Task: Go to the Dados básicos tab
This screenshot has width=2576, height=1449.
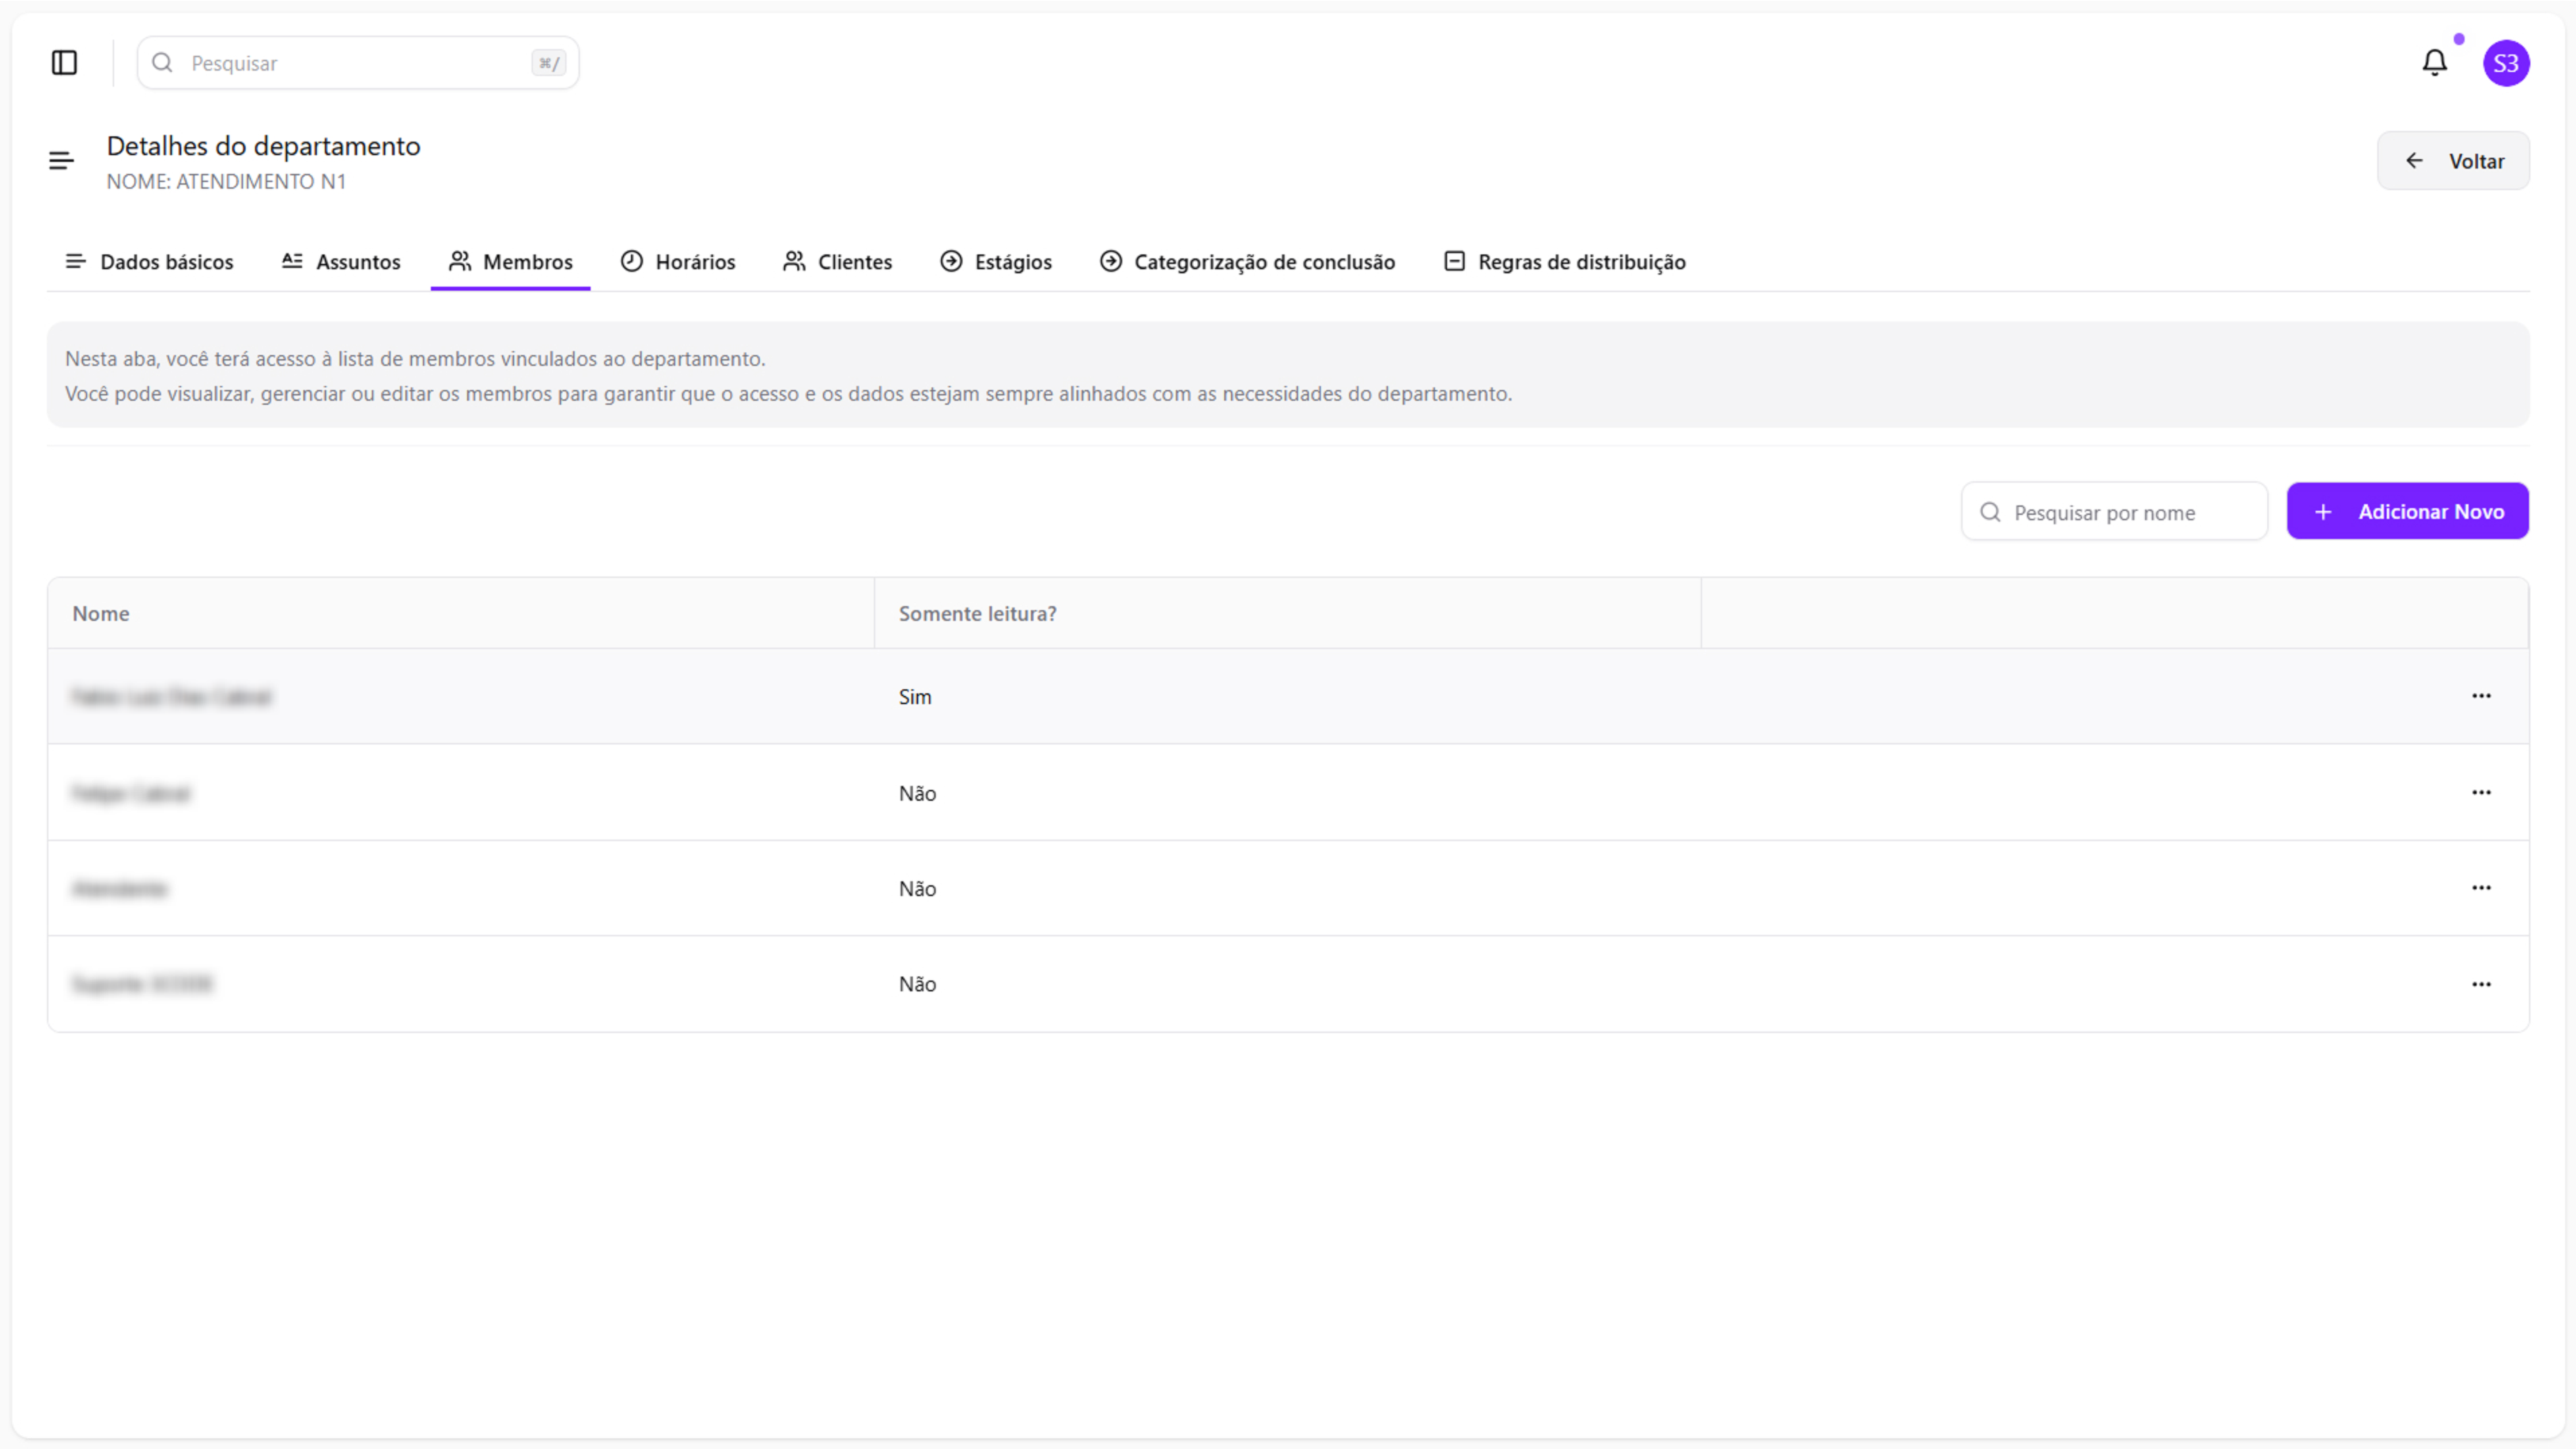Action: click(149, 262)
